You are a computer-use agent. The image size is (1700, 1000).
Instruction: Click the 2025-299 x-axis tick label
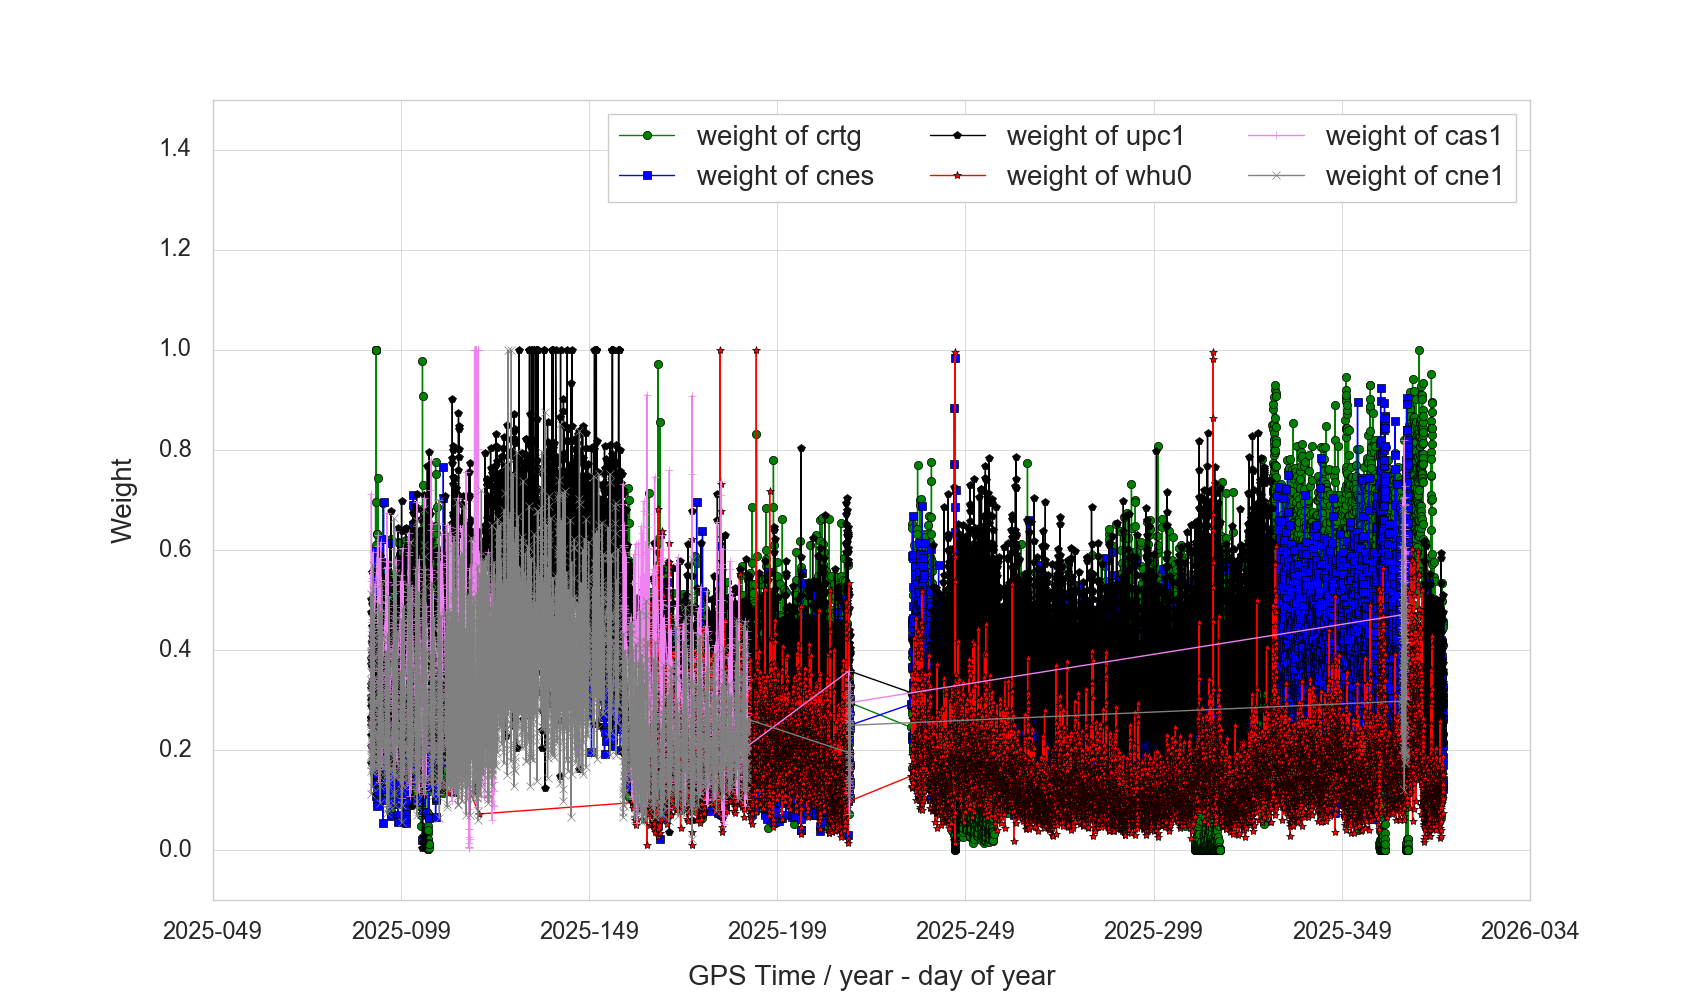(1153, 931)
